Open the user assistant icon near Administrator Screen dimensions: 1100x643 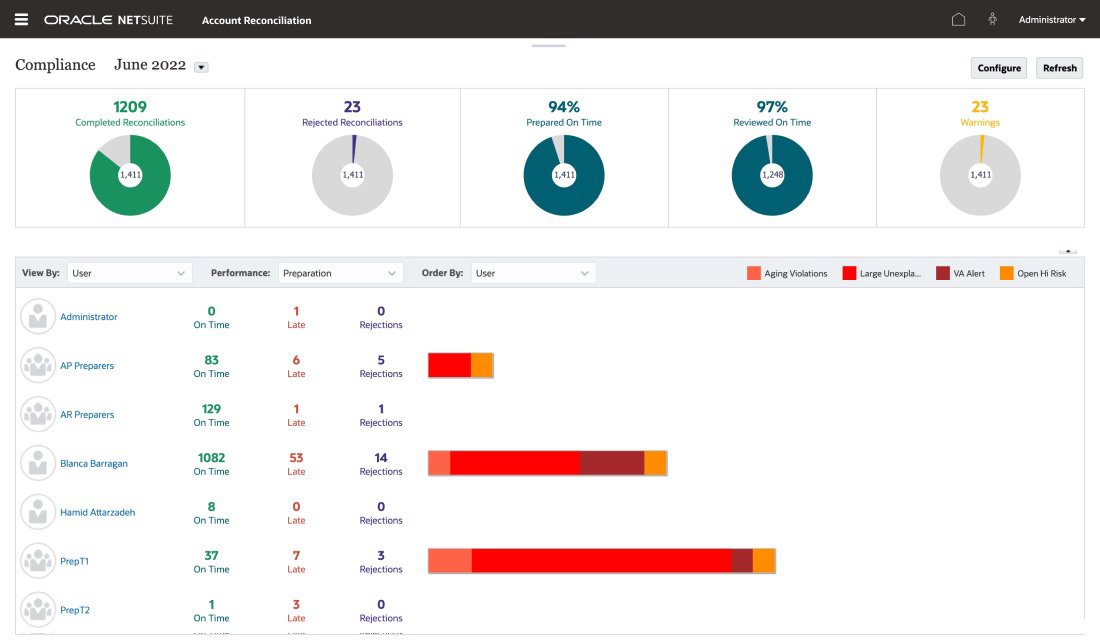click(992, 19)
